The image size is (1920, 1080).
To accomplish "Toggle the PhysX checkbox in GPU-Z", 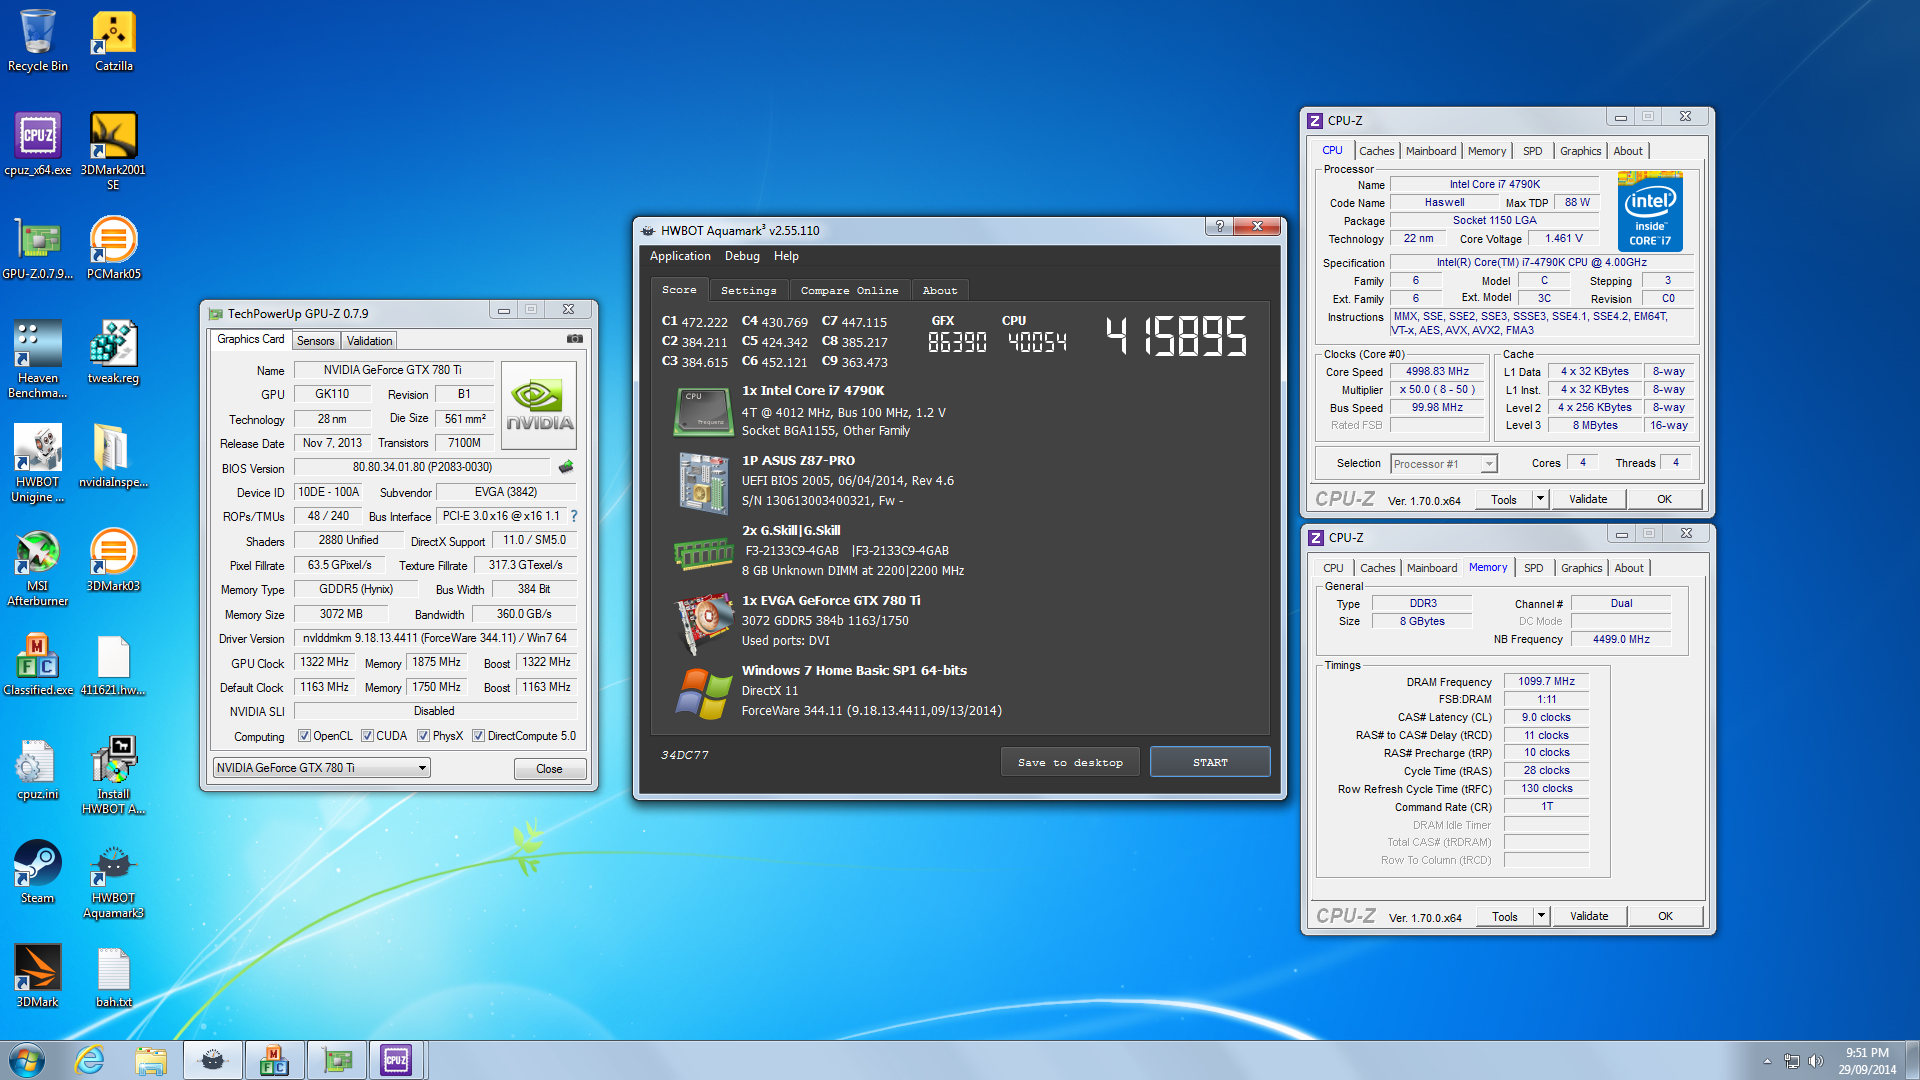I will (424, 736).
